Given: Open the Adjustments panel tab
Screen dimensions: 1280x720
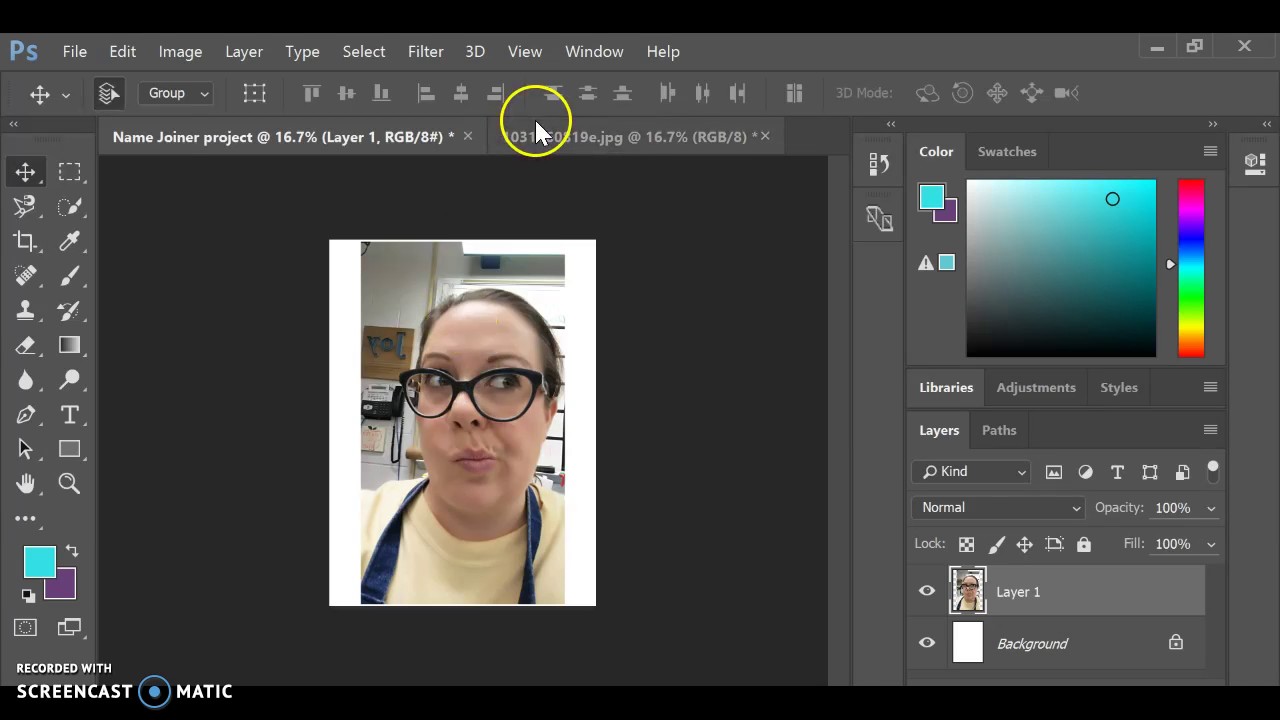Looking at the screenshot, I should point(1035,387).
